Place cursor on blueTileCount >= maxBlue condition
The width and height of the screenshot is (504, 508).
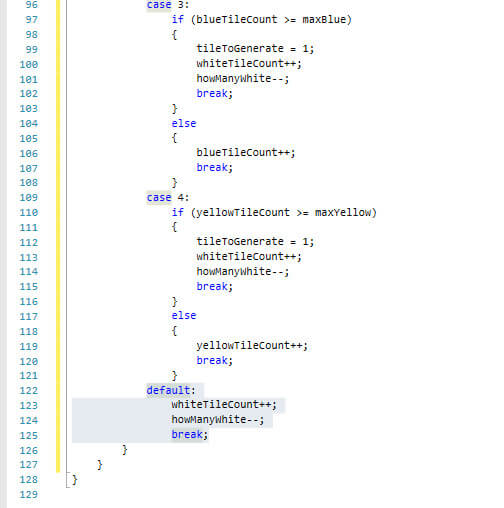pos(271,20)
